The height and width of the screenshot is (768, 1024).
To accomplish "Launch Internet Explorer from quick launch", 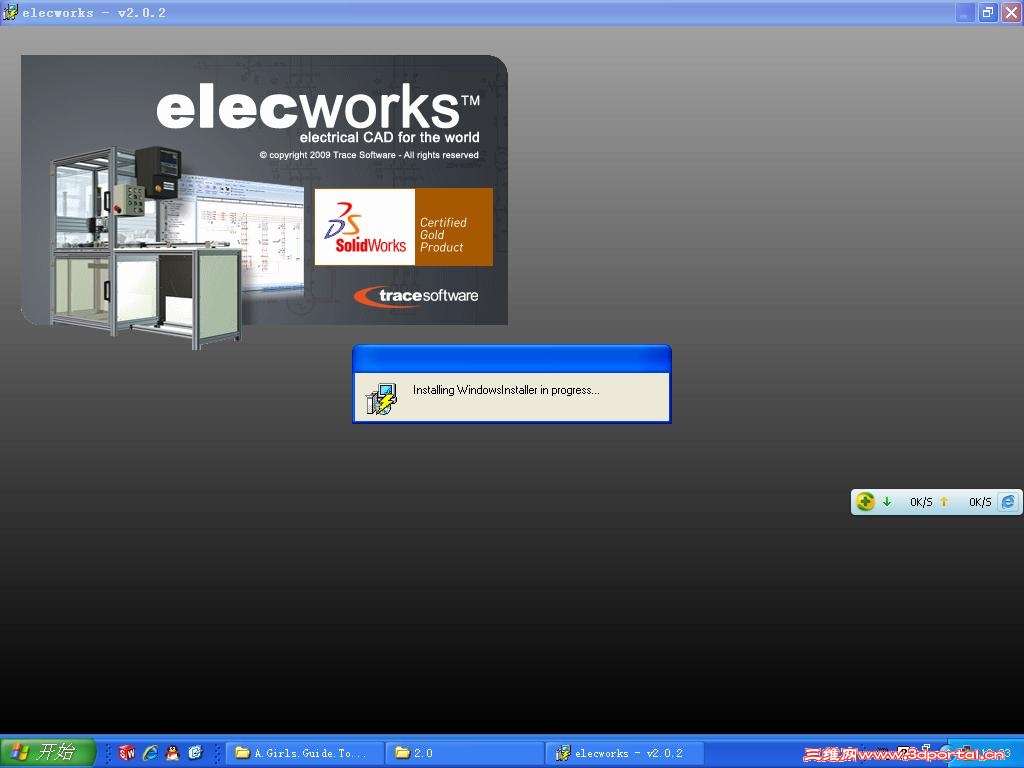I will pos(150,753).
